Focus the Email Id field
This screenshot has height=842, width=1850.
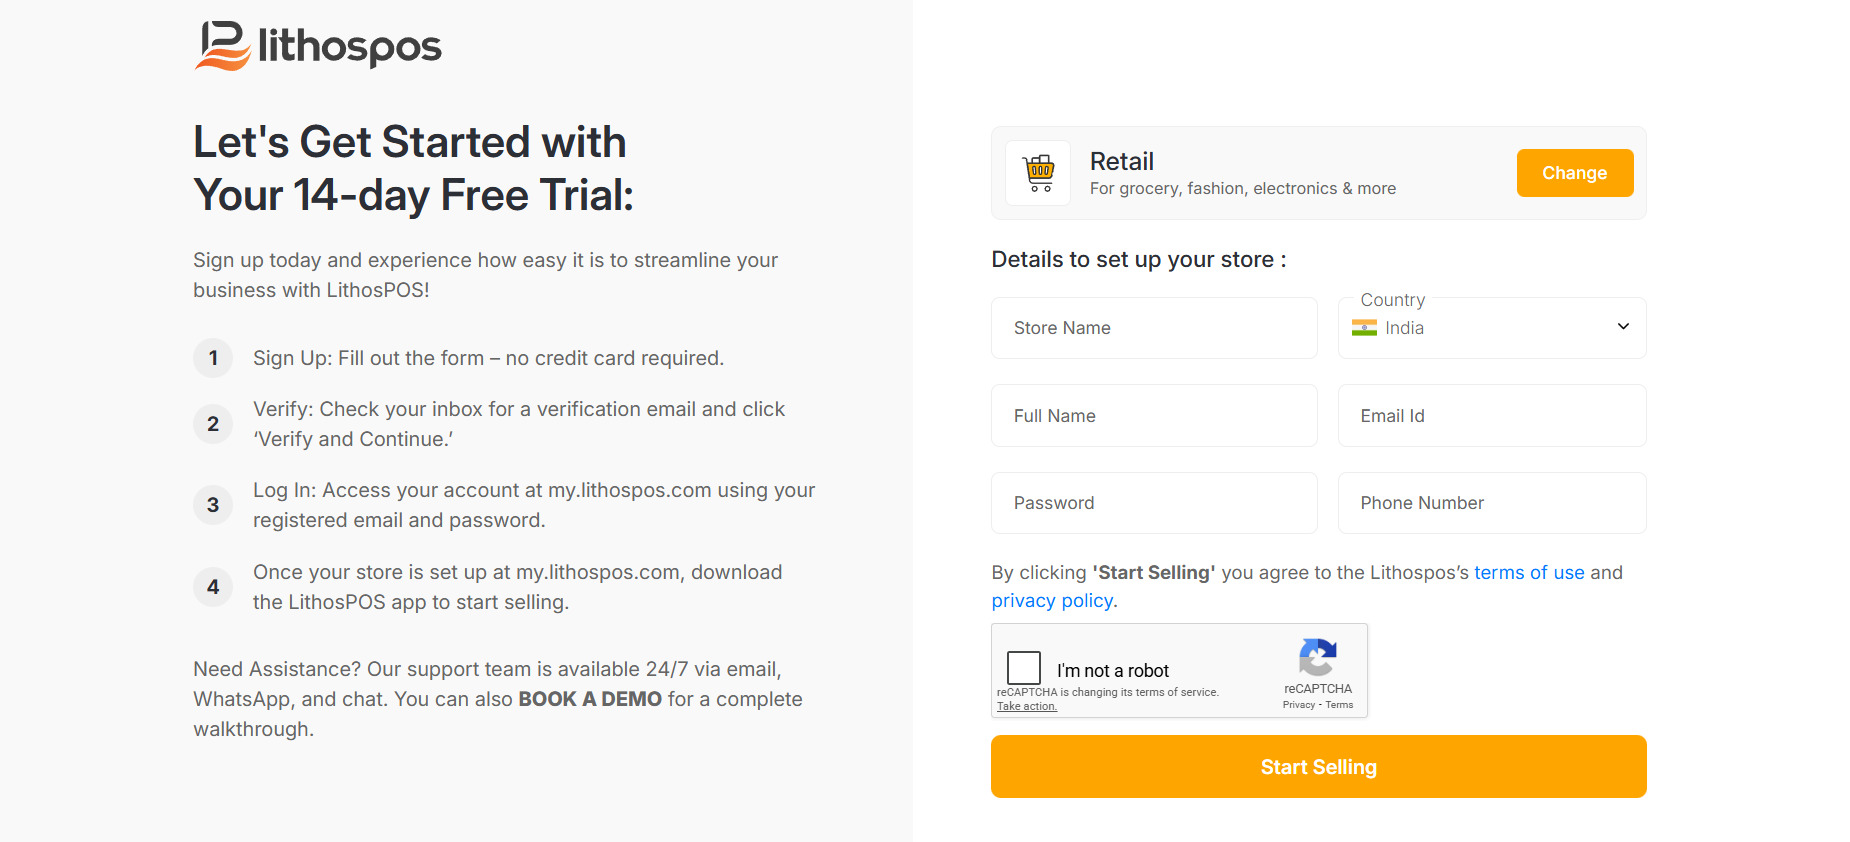coord(1491,416)
